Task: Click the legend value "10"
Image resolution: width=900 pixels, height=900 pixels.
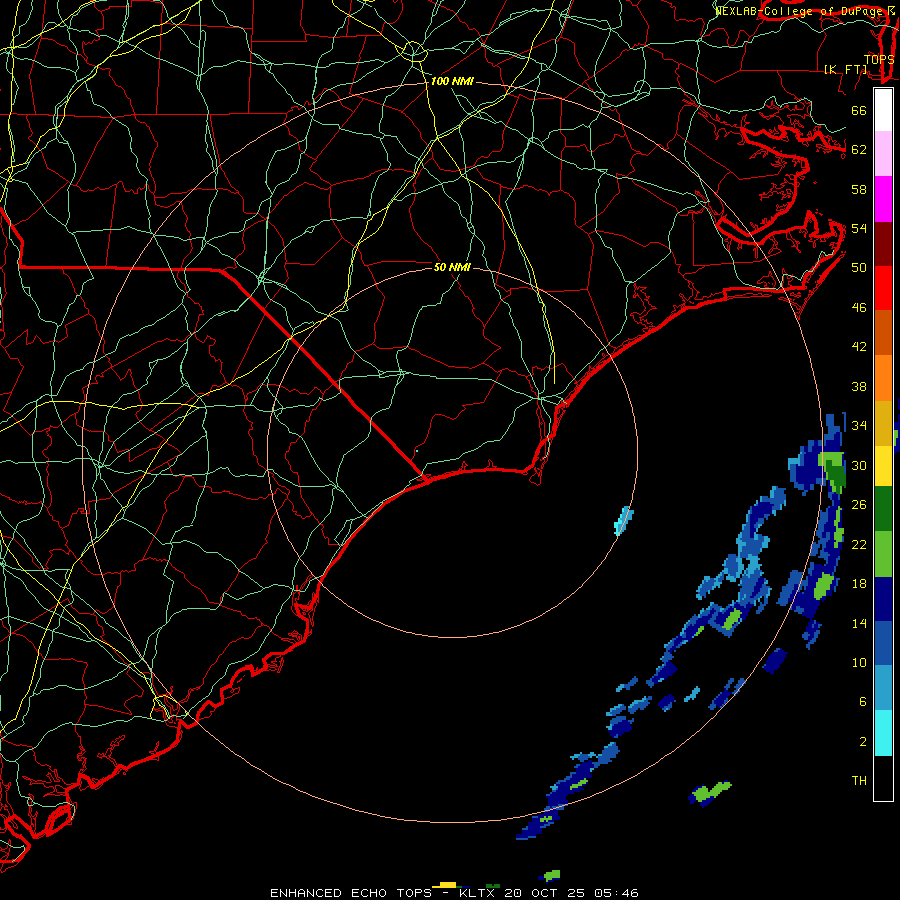Action: [x=859, y=662]
